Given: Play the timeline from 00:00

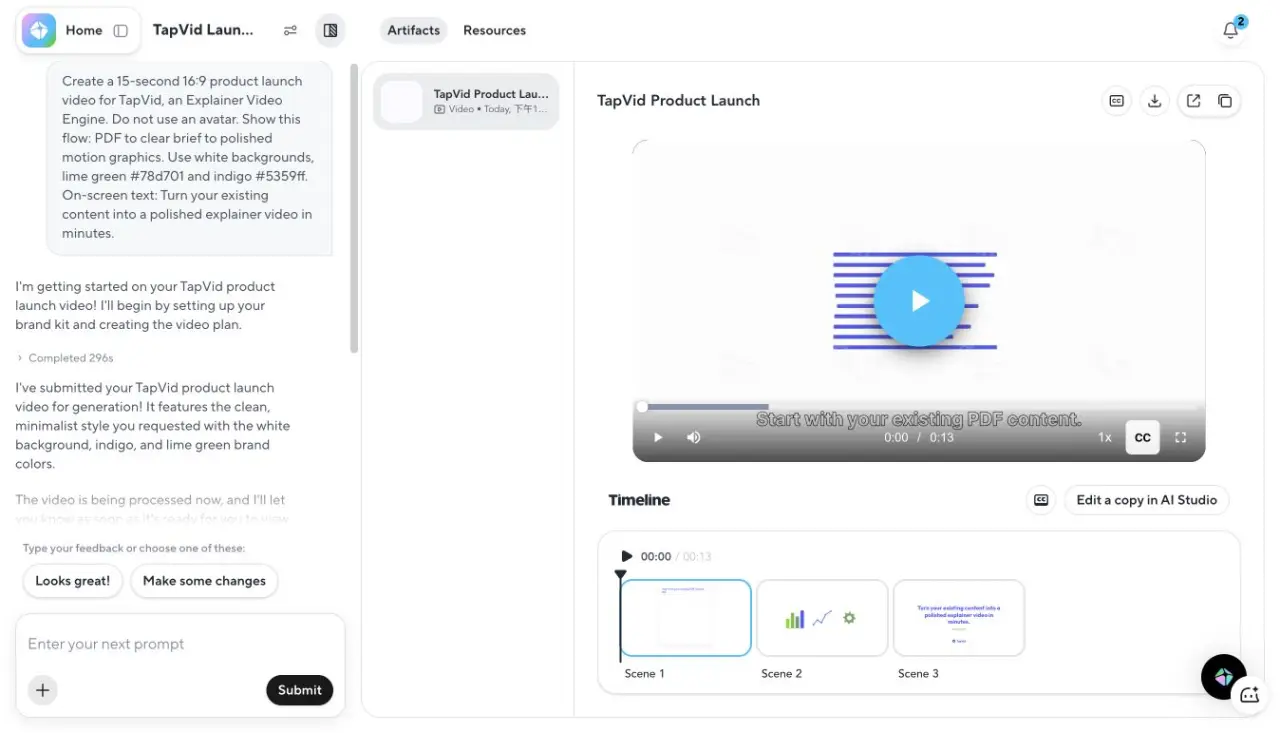Looking at the screenshot, I should (627, 556).
